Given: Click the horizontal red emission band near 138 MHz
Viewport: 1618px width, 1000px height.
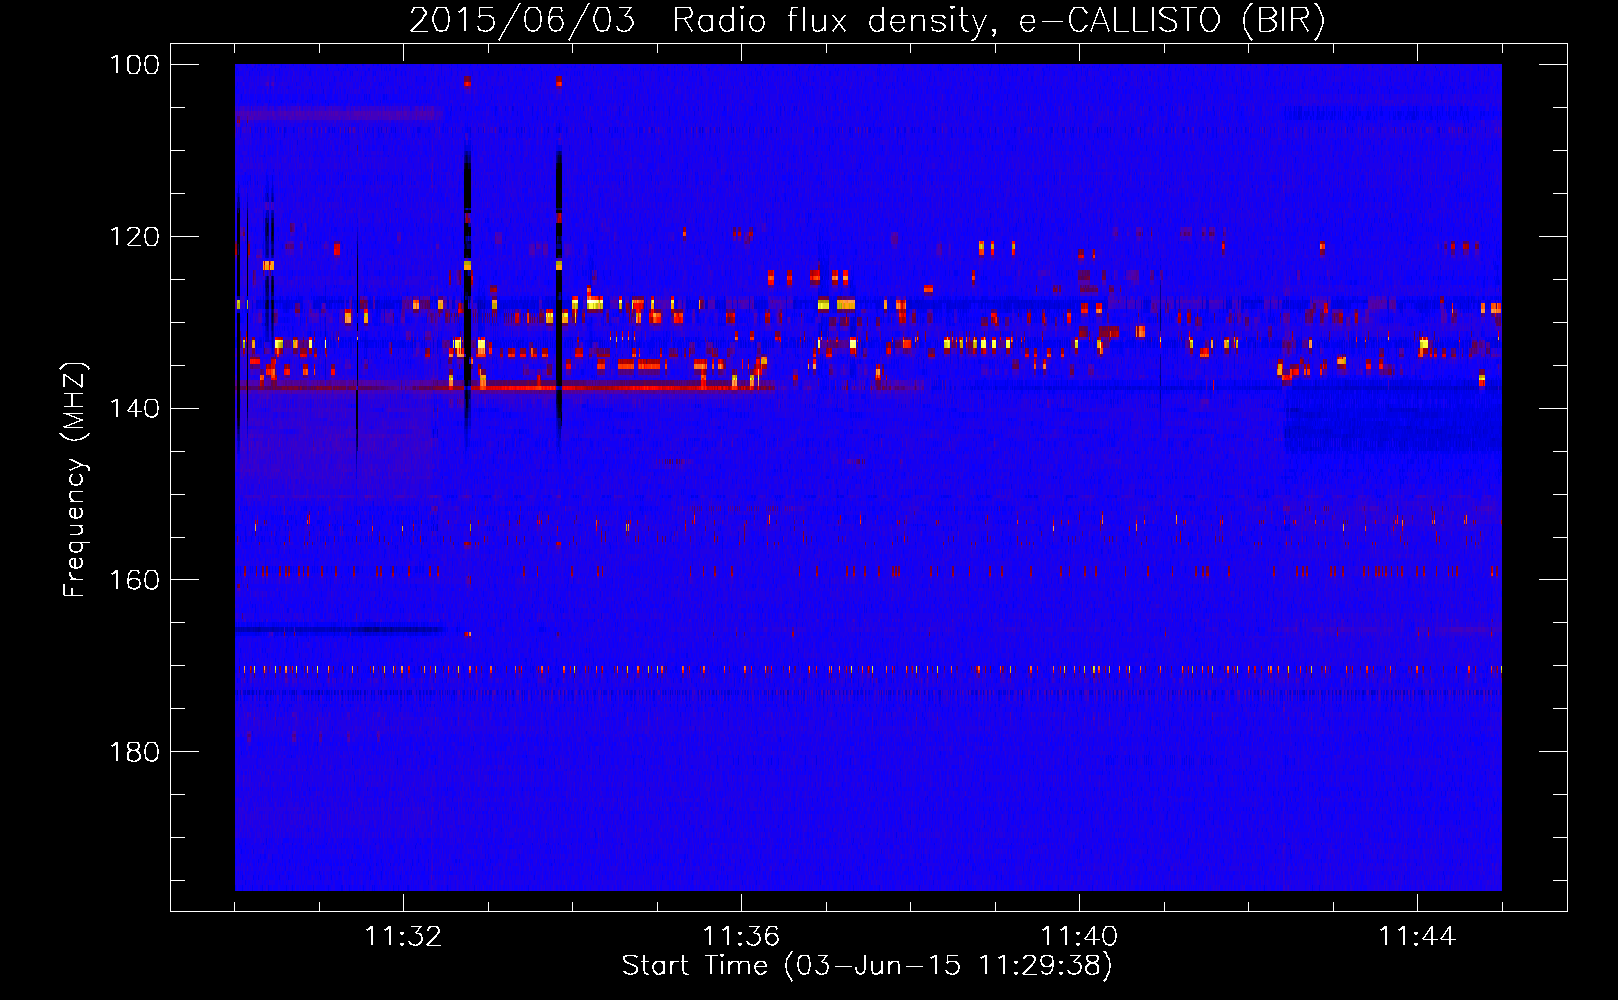Looking at the screenshot, I should click(505, 386).
